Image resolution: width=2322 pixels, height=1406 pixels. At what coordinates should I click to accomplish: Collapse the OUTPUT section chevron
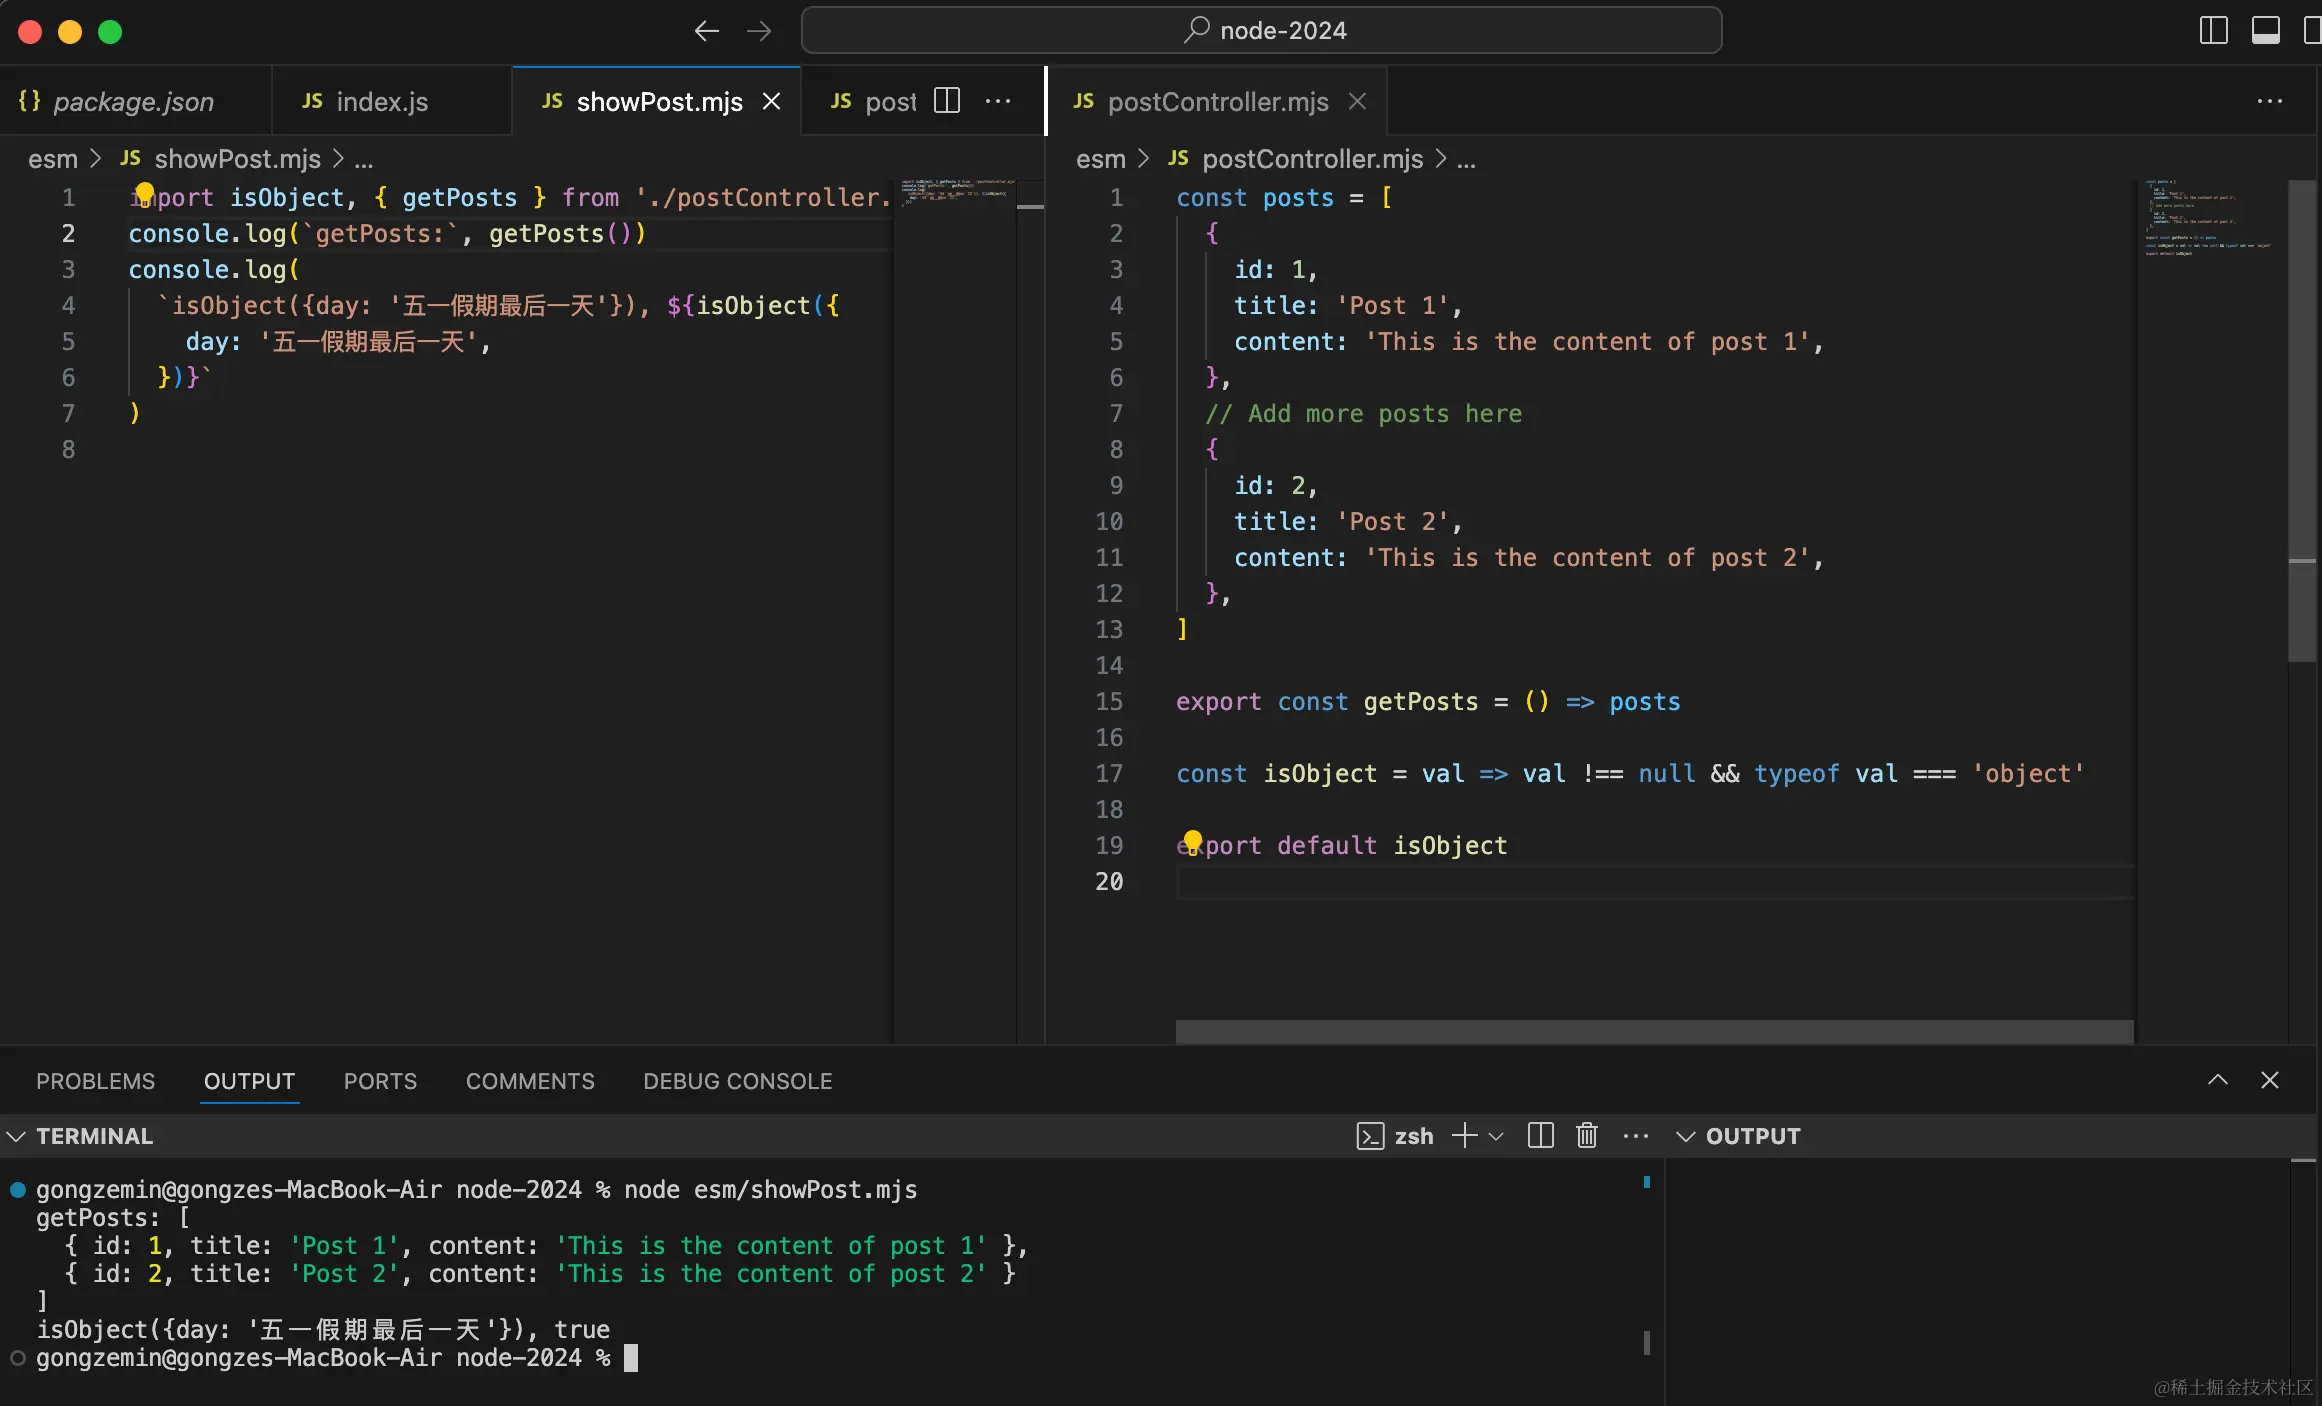point(1685,1136)
